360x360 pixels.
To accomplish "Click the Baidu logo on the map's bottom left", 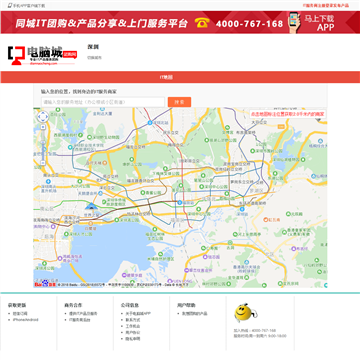I will pos(45,284).
